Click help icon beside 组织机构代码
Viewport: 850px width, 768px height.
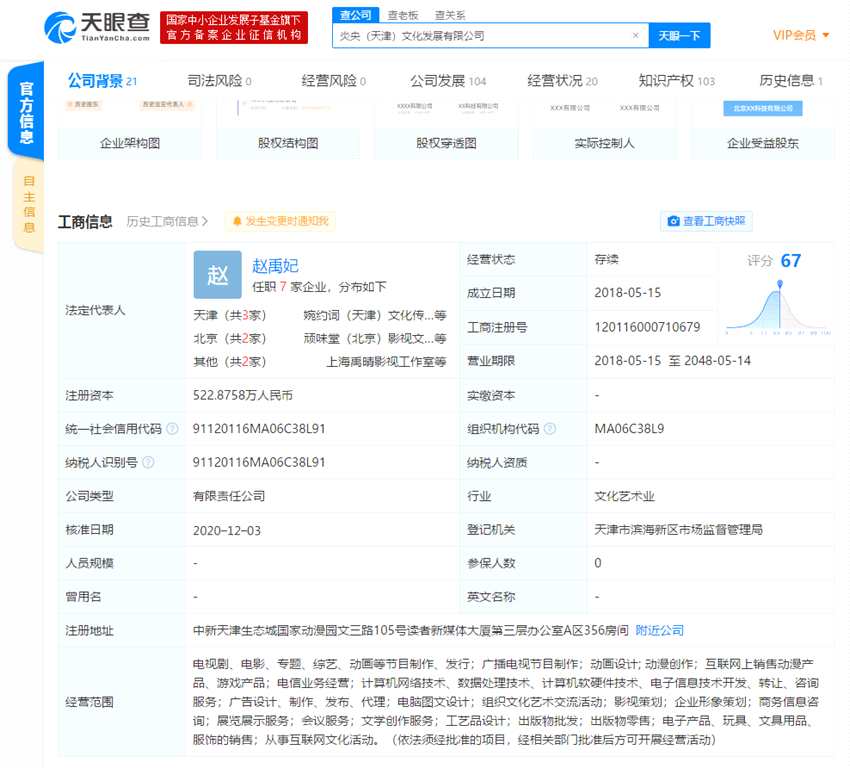(x=547, y=429)
